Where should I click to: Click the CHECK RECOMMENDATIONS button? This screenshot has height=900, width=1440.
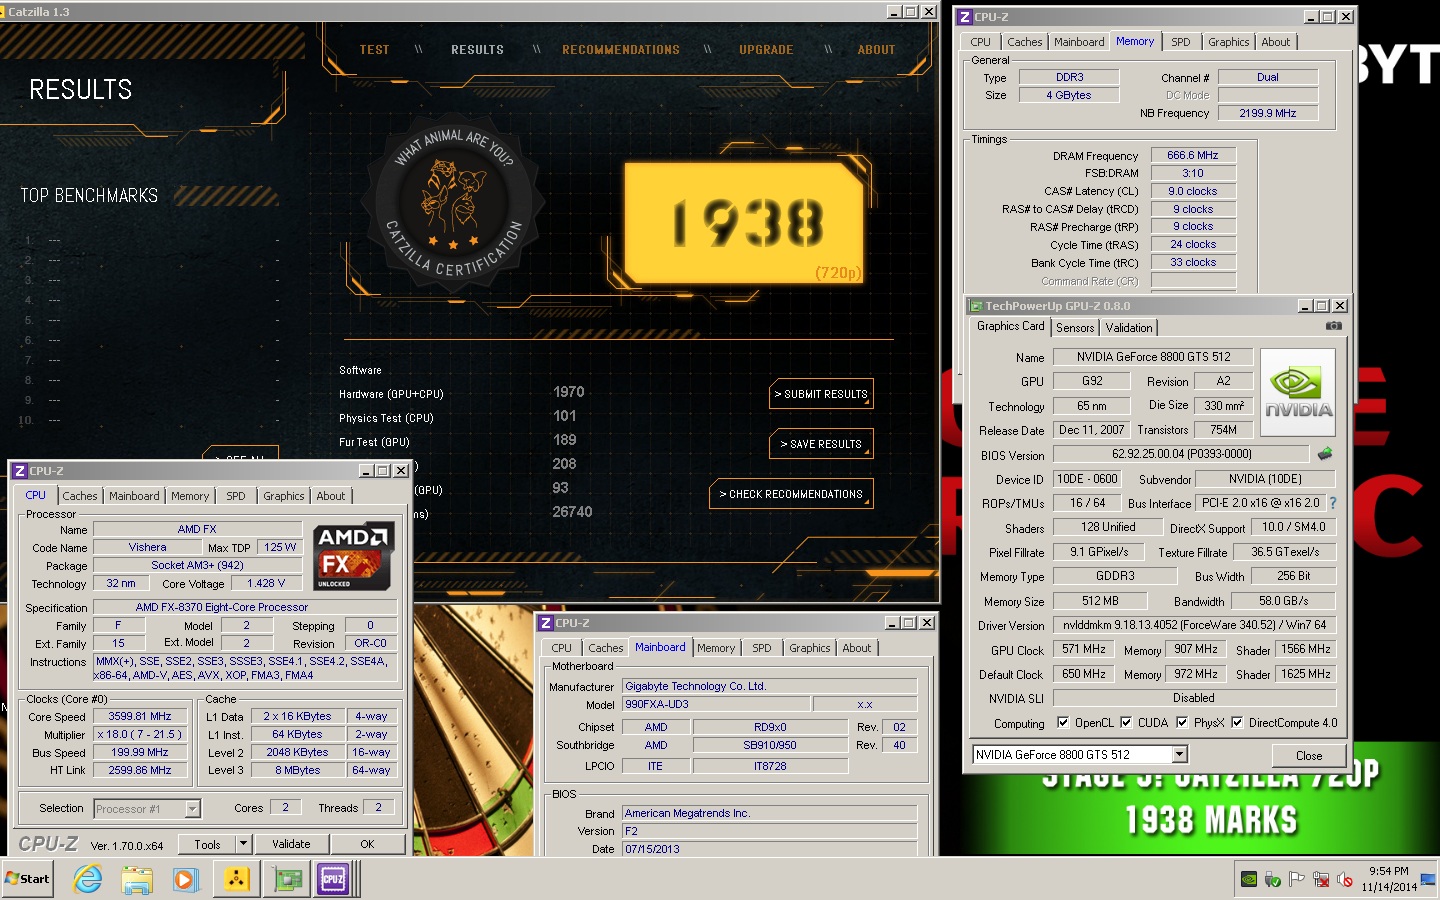pyautogui.click(x=791, y=494)
